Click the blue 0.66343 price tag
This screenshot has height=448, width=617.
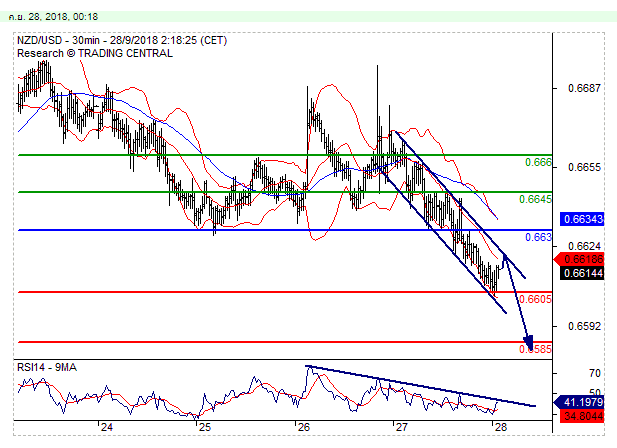(582, 219)
